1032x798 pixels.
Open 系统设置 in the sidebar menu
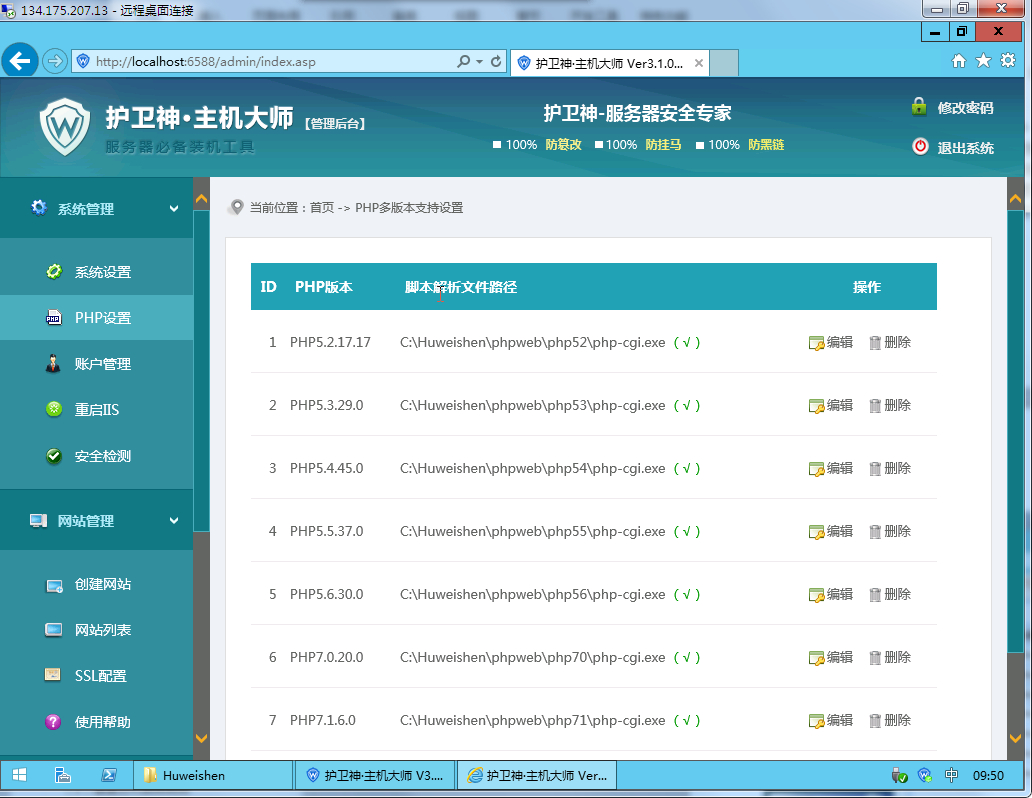click(103, 272)
